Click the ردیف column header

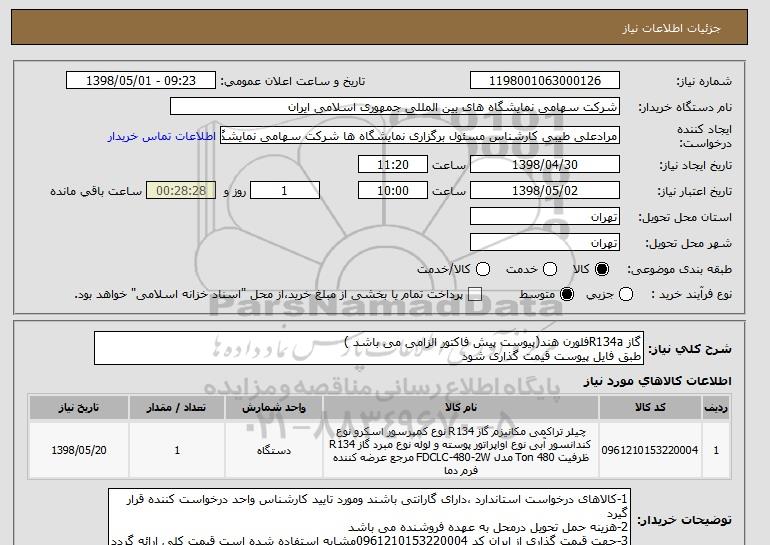[716, 408]
